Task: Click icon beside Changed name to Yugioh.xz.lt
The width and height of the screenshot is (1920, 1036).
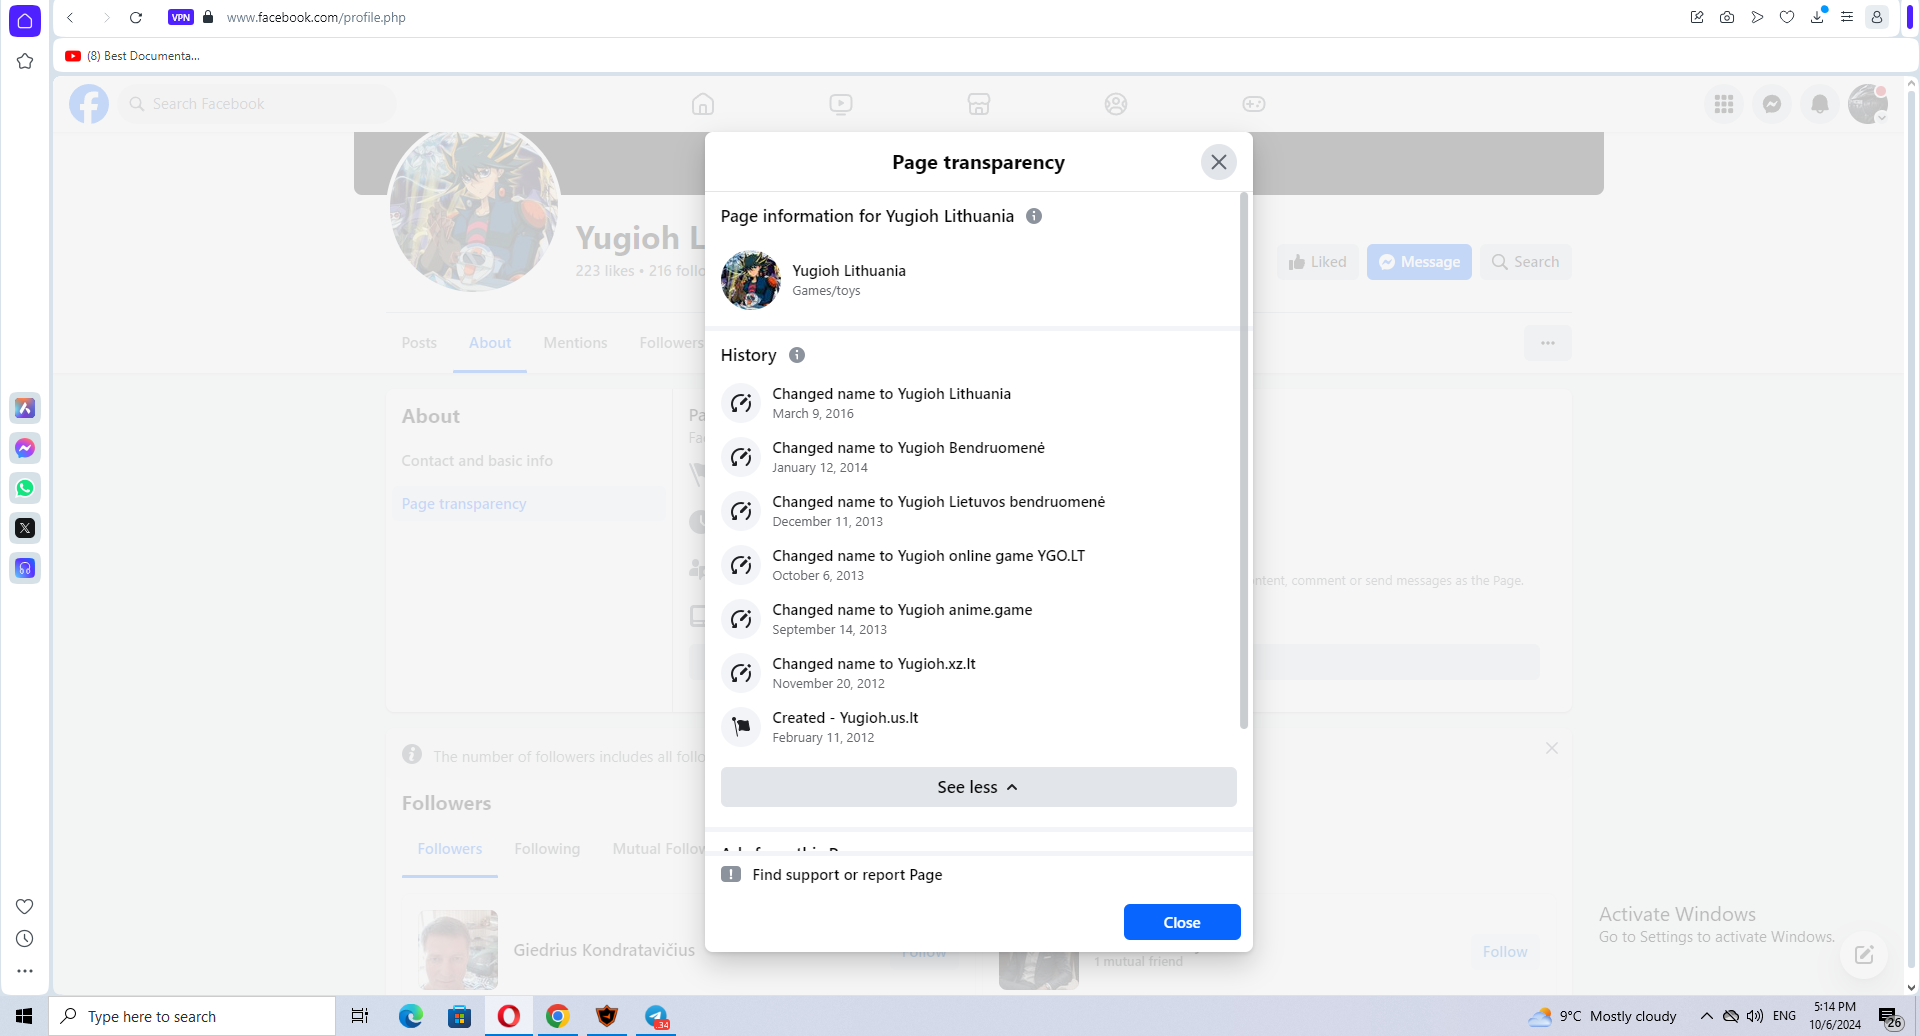Action: tap(741, 673)
